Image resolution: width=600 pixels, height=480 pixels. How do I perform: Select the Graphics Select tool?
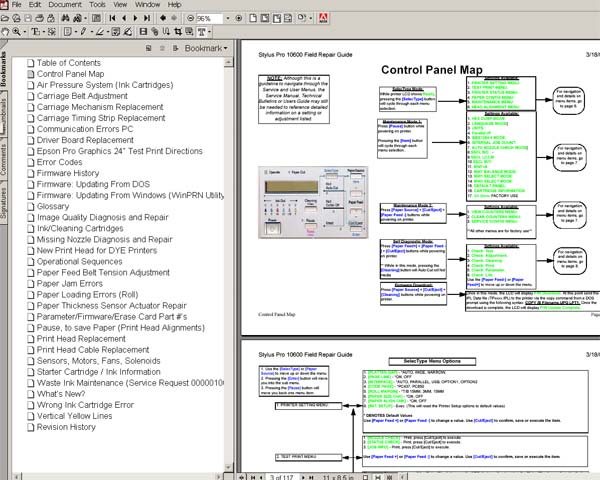tap(52, 31)
